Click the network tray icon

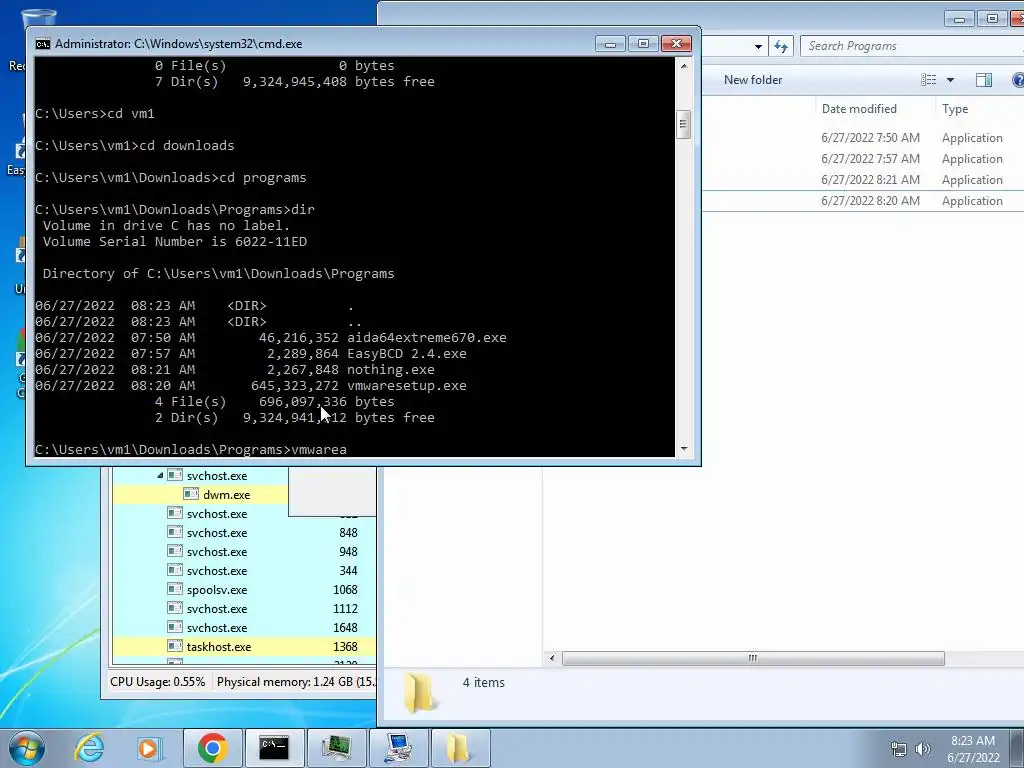[899, 749]
